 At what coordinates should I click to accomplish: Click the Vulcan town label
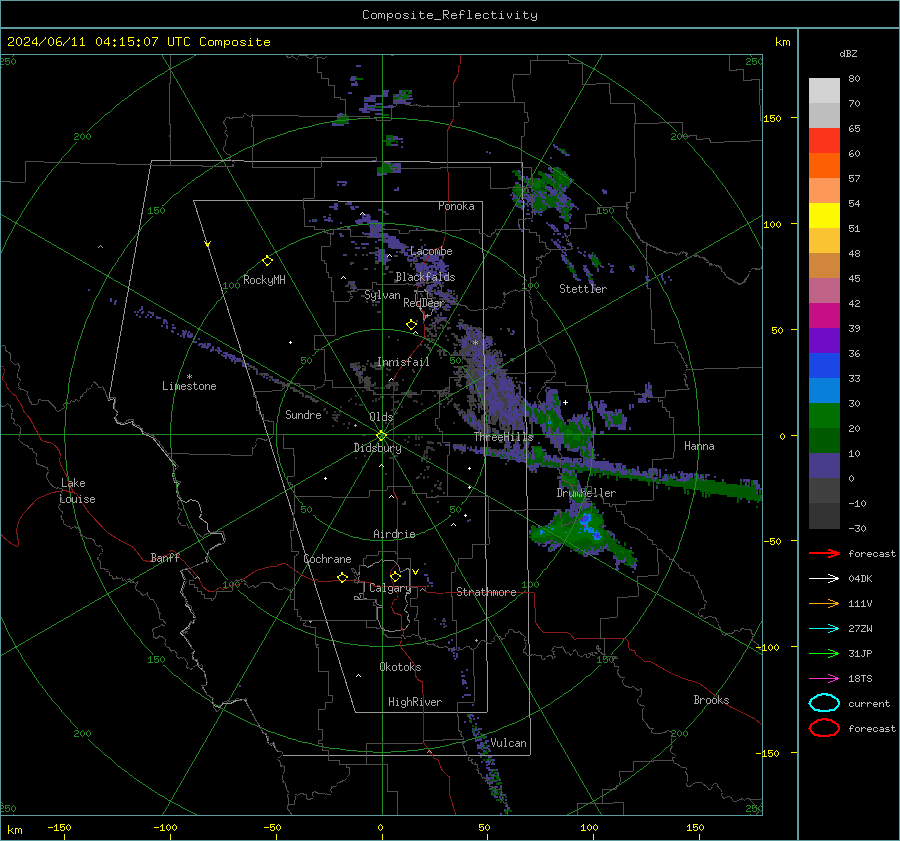click(x=508, y=743)
